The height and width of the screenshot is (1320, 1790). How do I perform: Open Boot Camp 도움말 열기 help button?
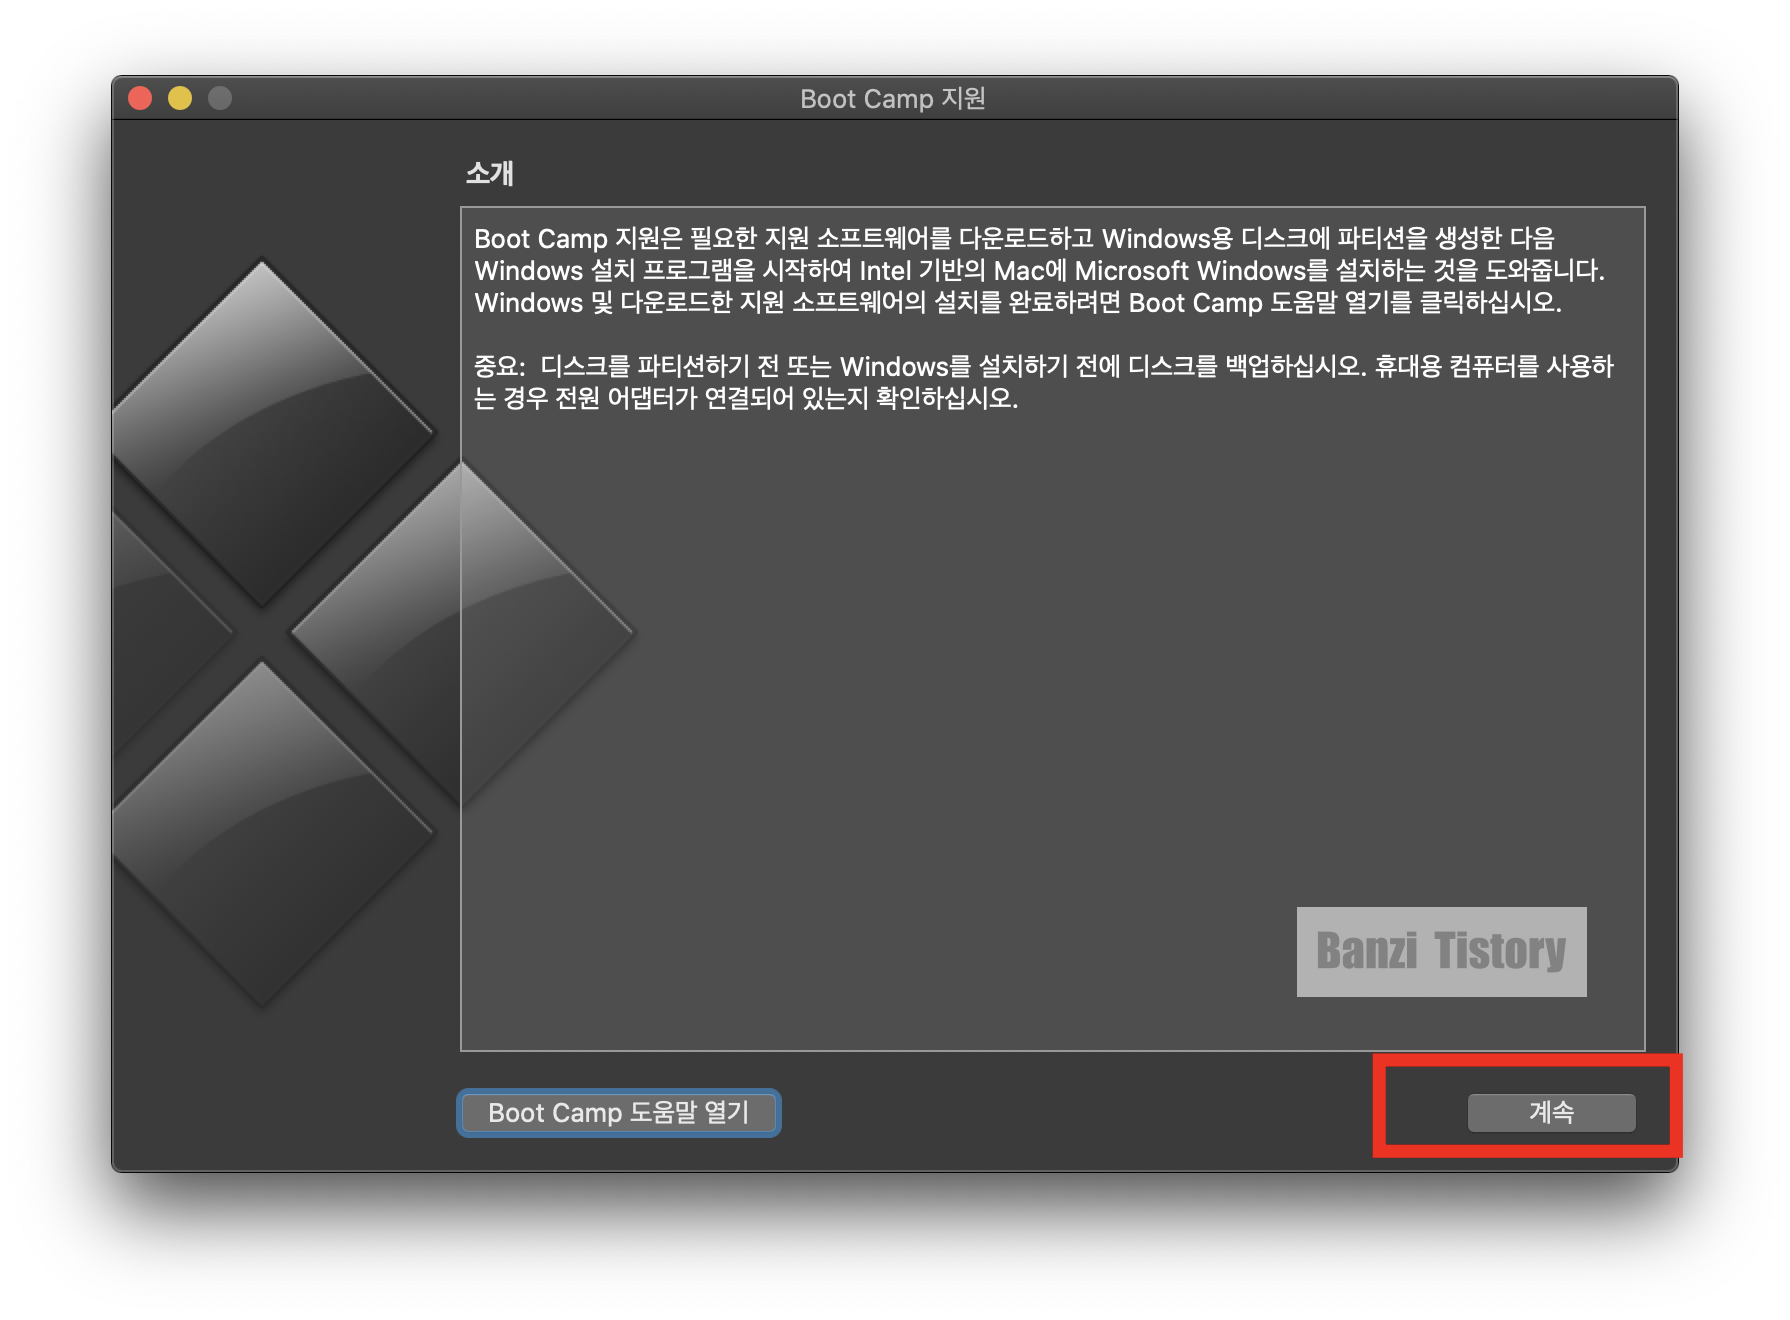(x=619, y=1113)
